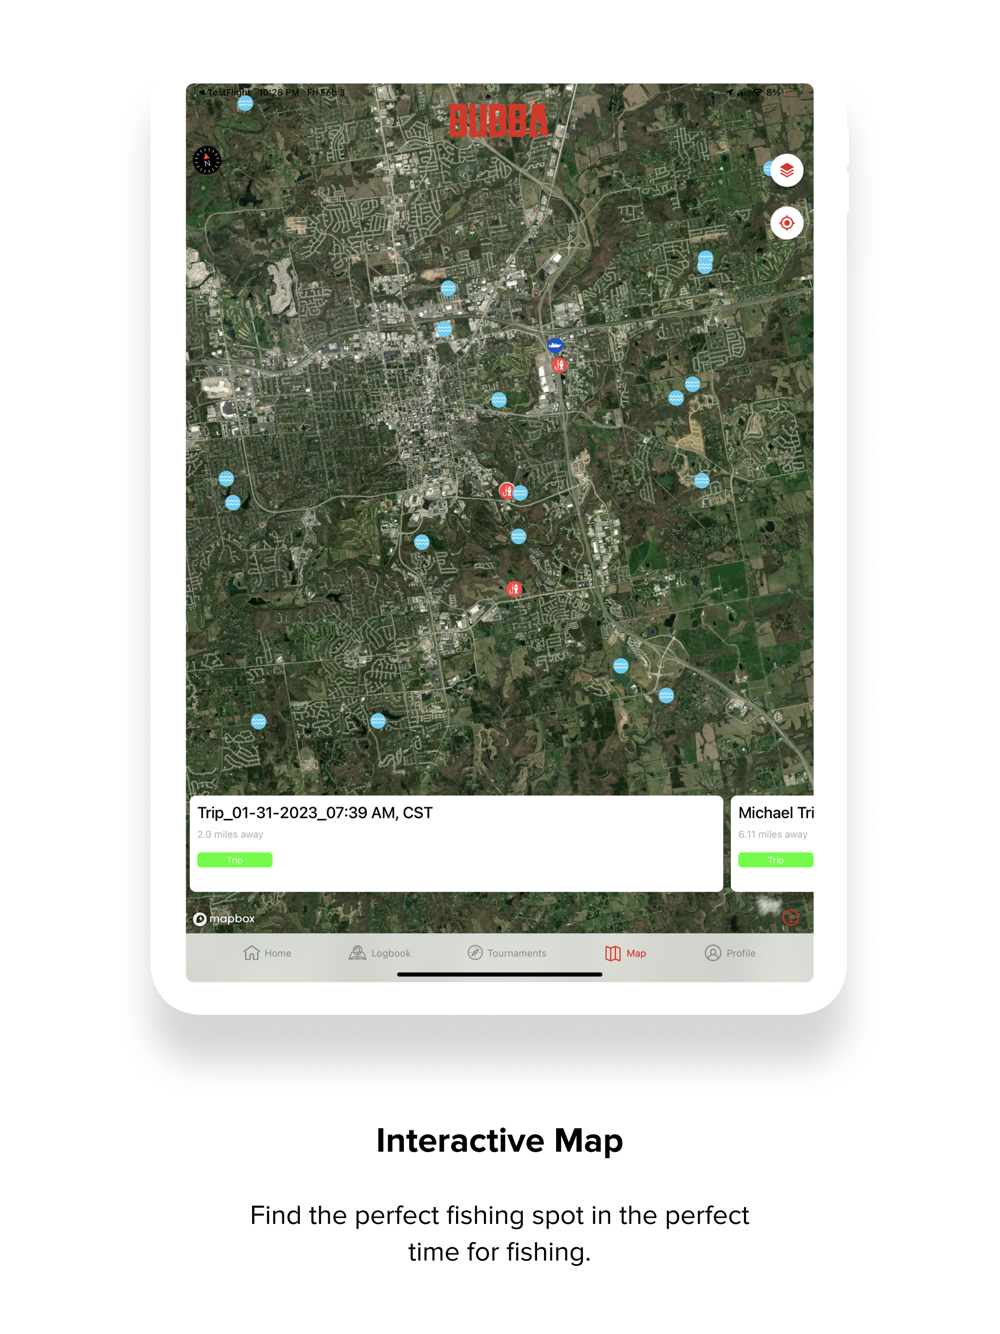The height and width of the screenshot is (1334, 1000).
Task: Tap green Trip badge on Michael card
Action: (x=776, y=860)
